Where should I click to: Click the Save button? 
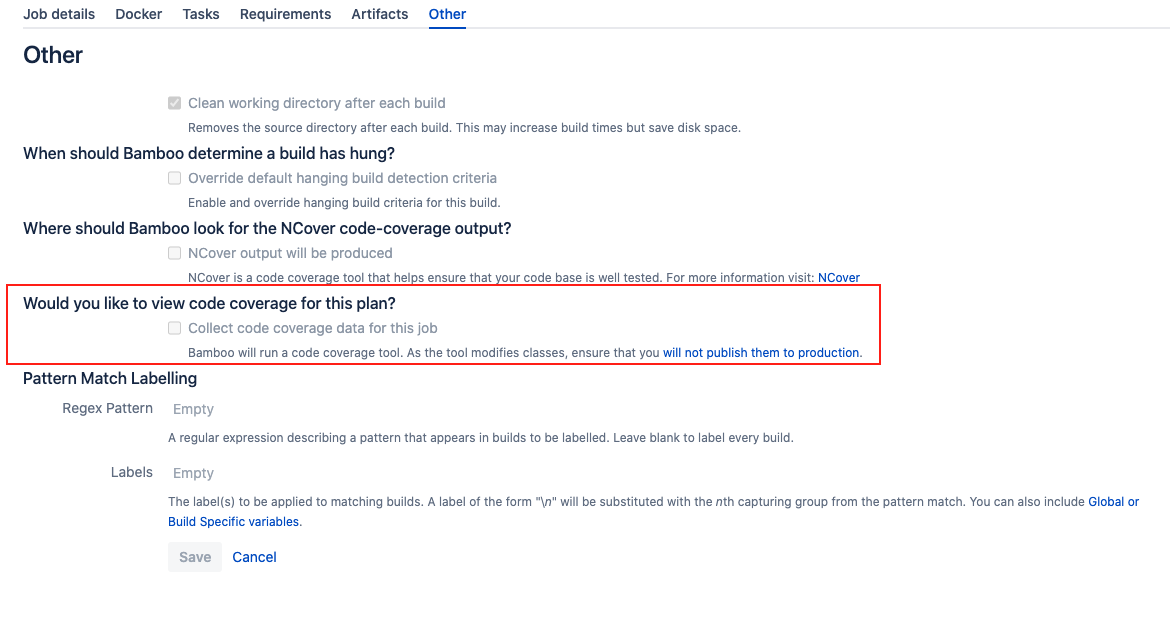(195, 557)
